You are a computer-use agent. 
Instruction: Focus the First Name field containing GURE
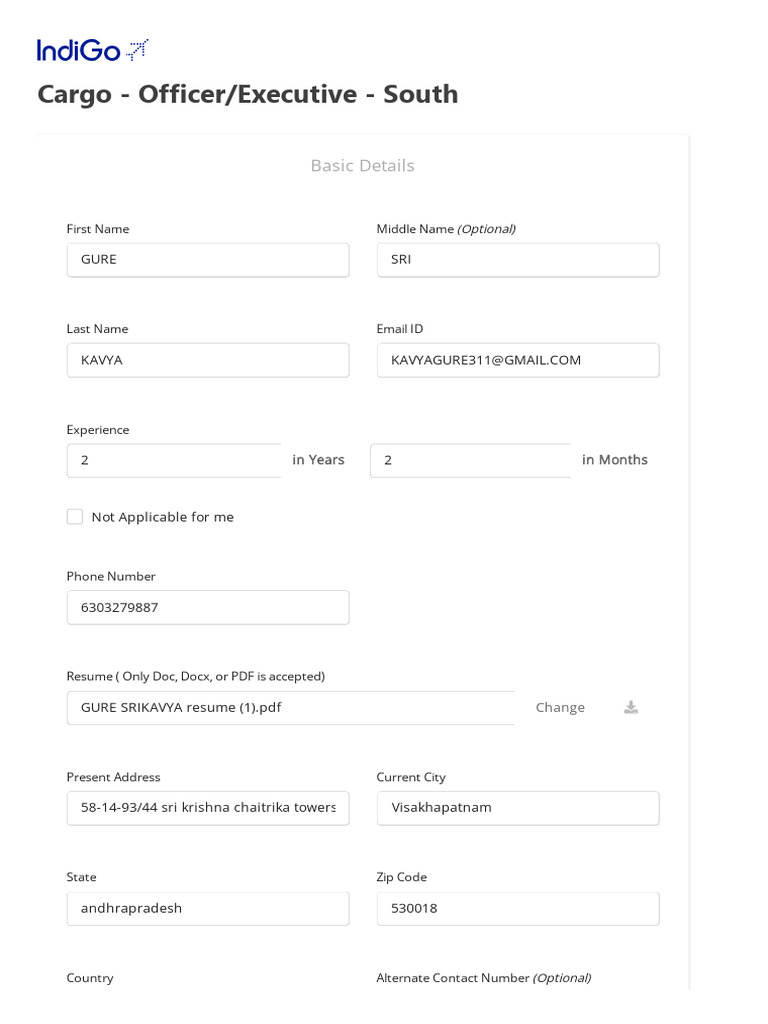tap(208, 260)
